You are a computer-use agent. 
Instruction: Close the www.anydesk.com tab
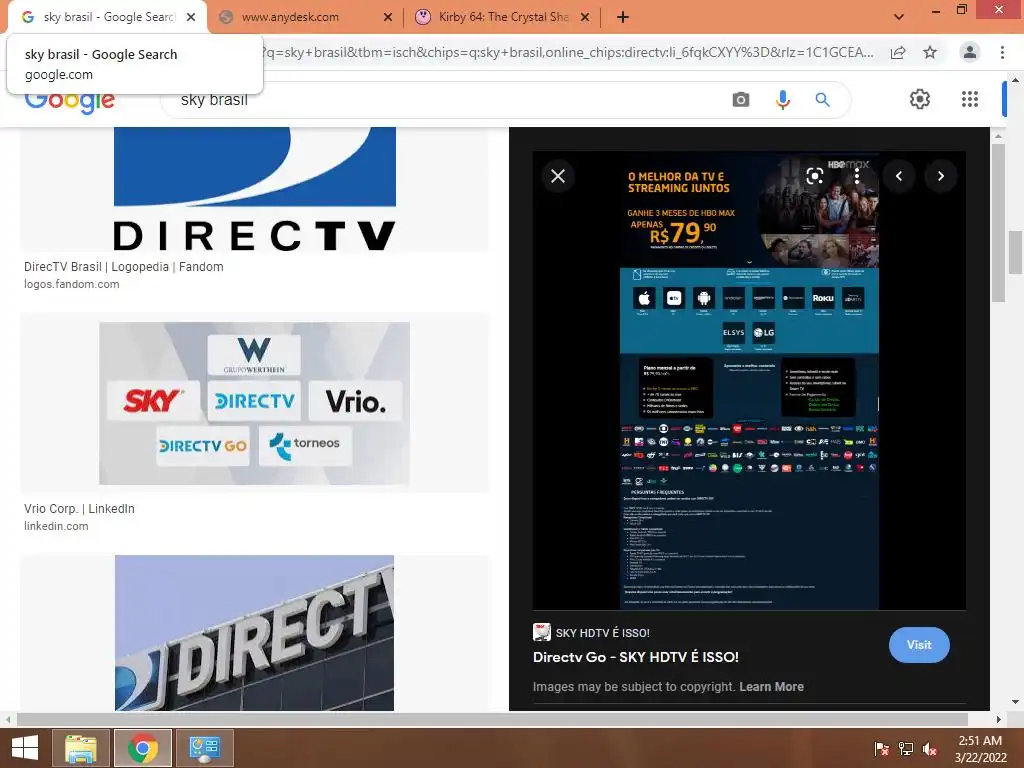(x=388, y=17)
